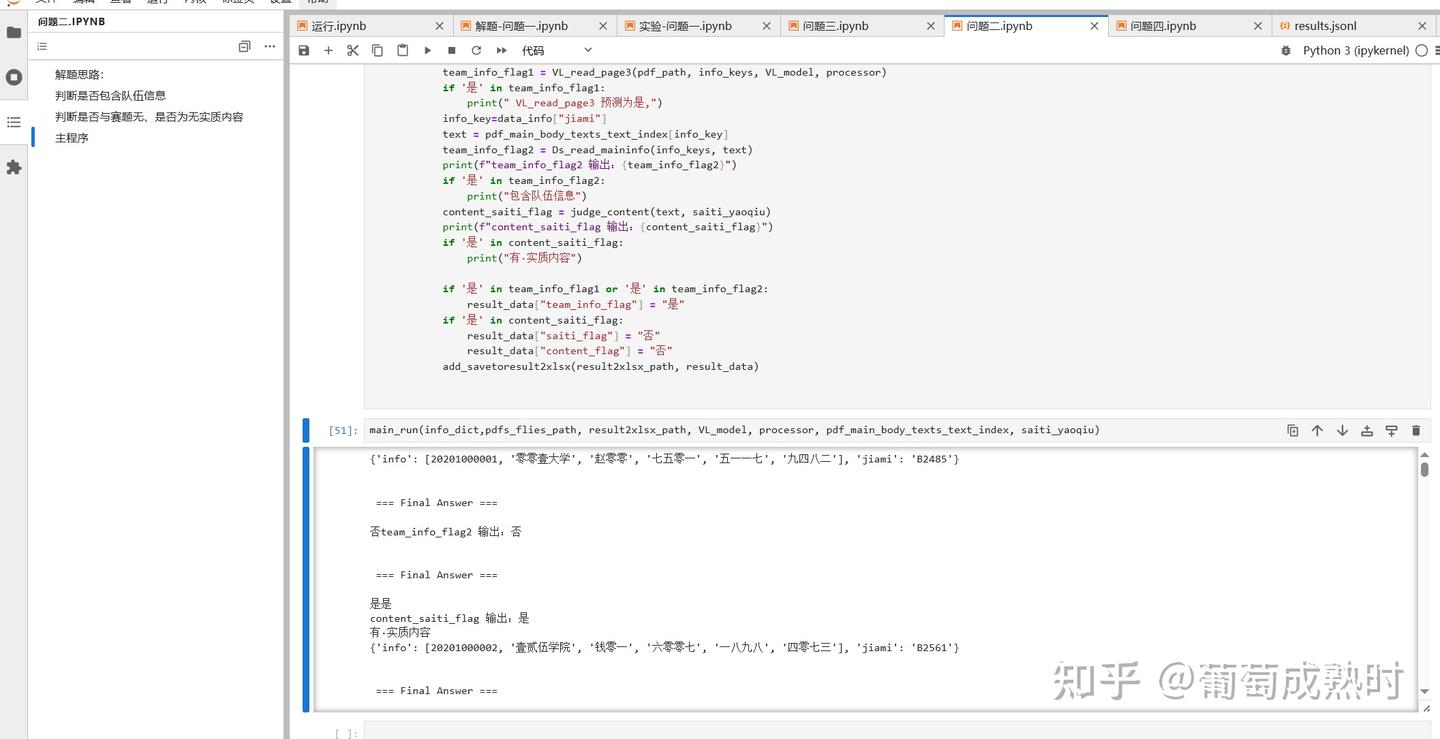Viewport: 1440px width, 739px height.
Task: Close the results.jsonl tab
Action: (1423, 26)
